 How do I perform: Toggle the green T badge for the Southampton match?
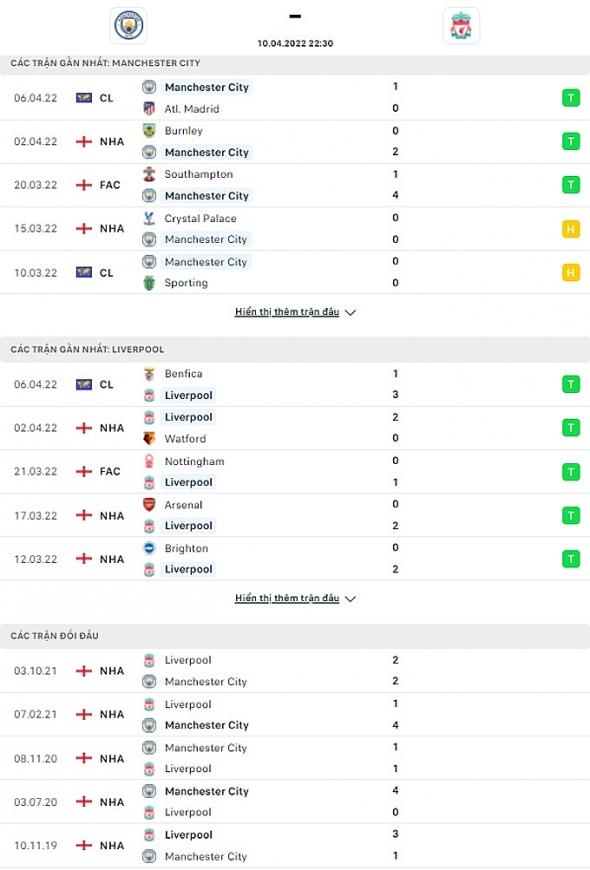coord(571,184)
